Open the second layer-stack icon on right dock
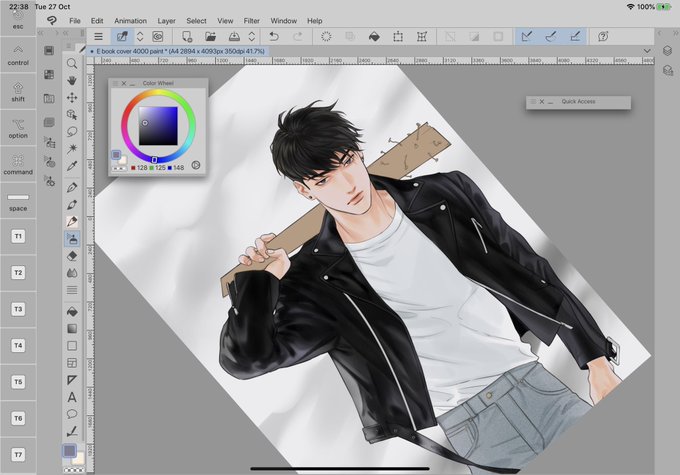 (x=668, y=70)
